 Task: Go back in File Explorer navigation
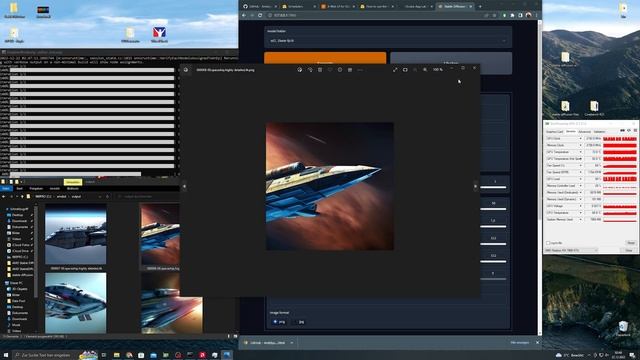4,196
